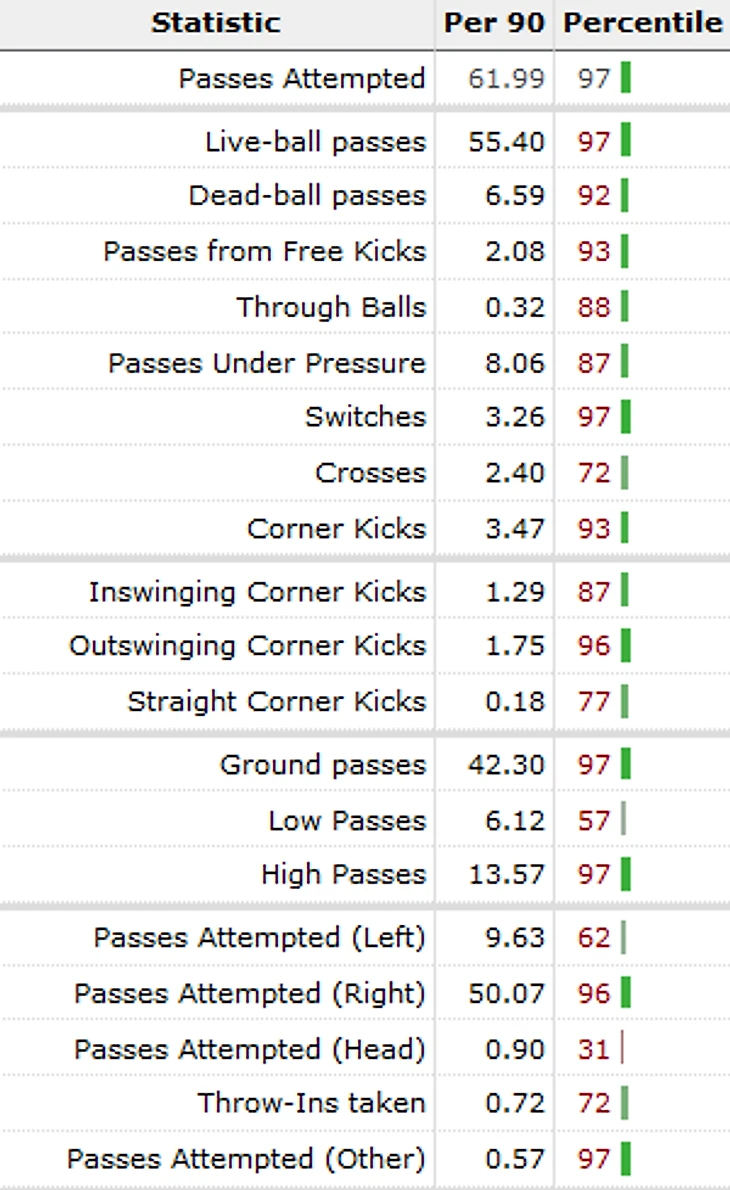The height and width of the screenshot is (1190, 730).
Task: Click the Statistic column header
Action: 216,23
